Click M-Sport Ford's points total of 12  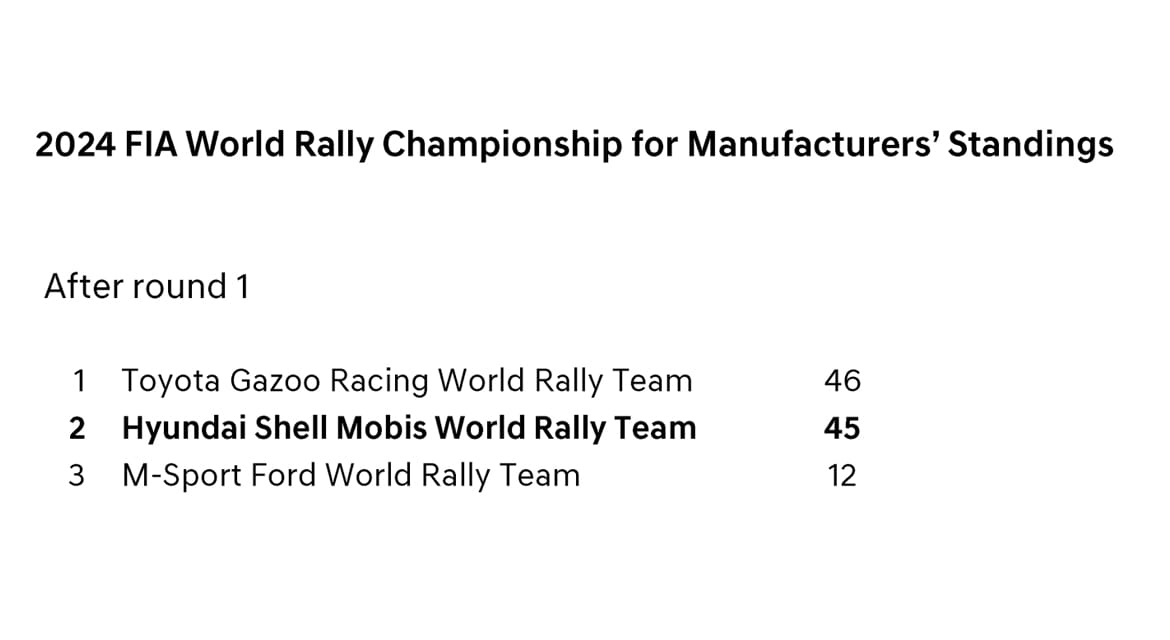pos(842,476)
